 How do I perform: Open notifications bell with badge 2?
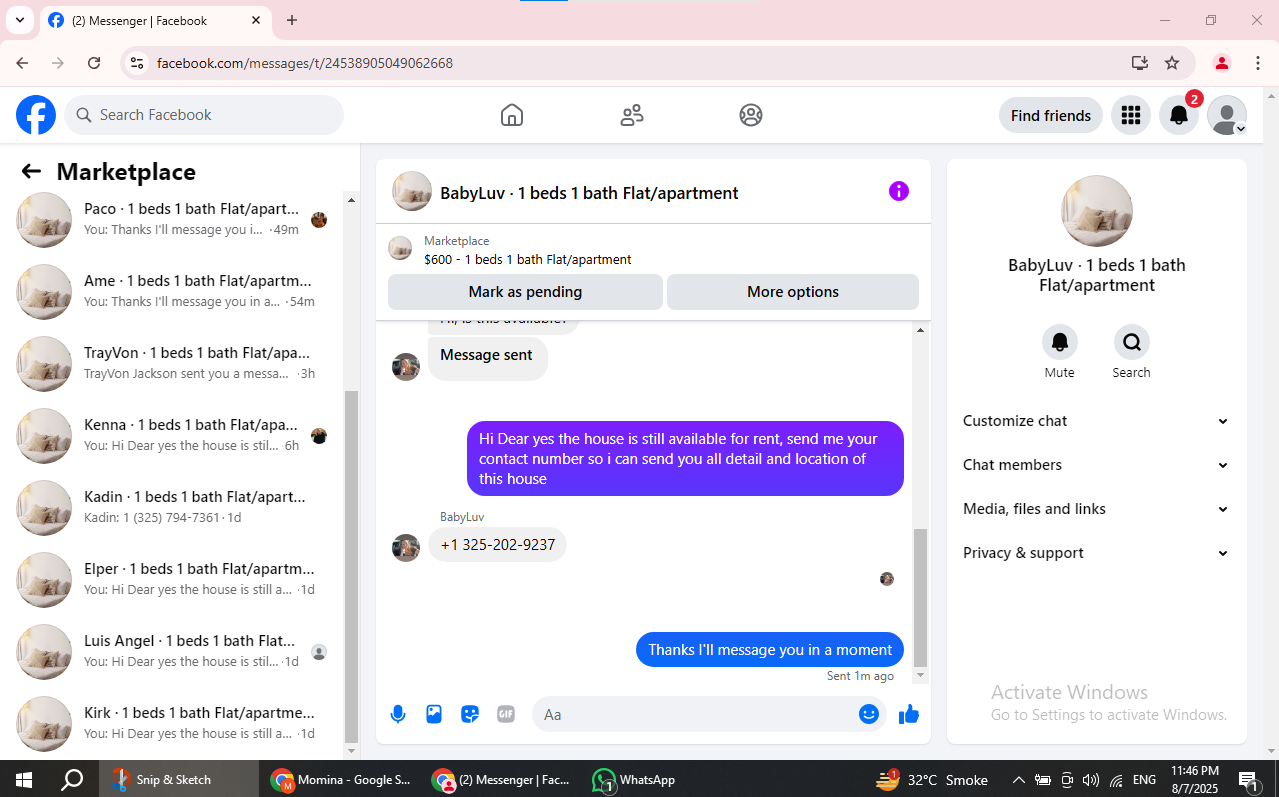(x=1179, y=115)
